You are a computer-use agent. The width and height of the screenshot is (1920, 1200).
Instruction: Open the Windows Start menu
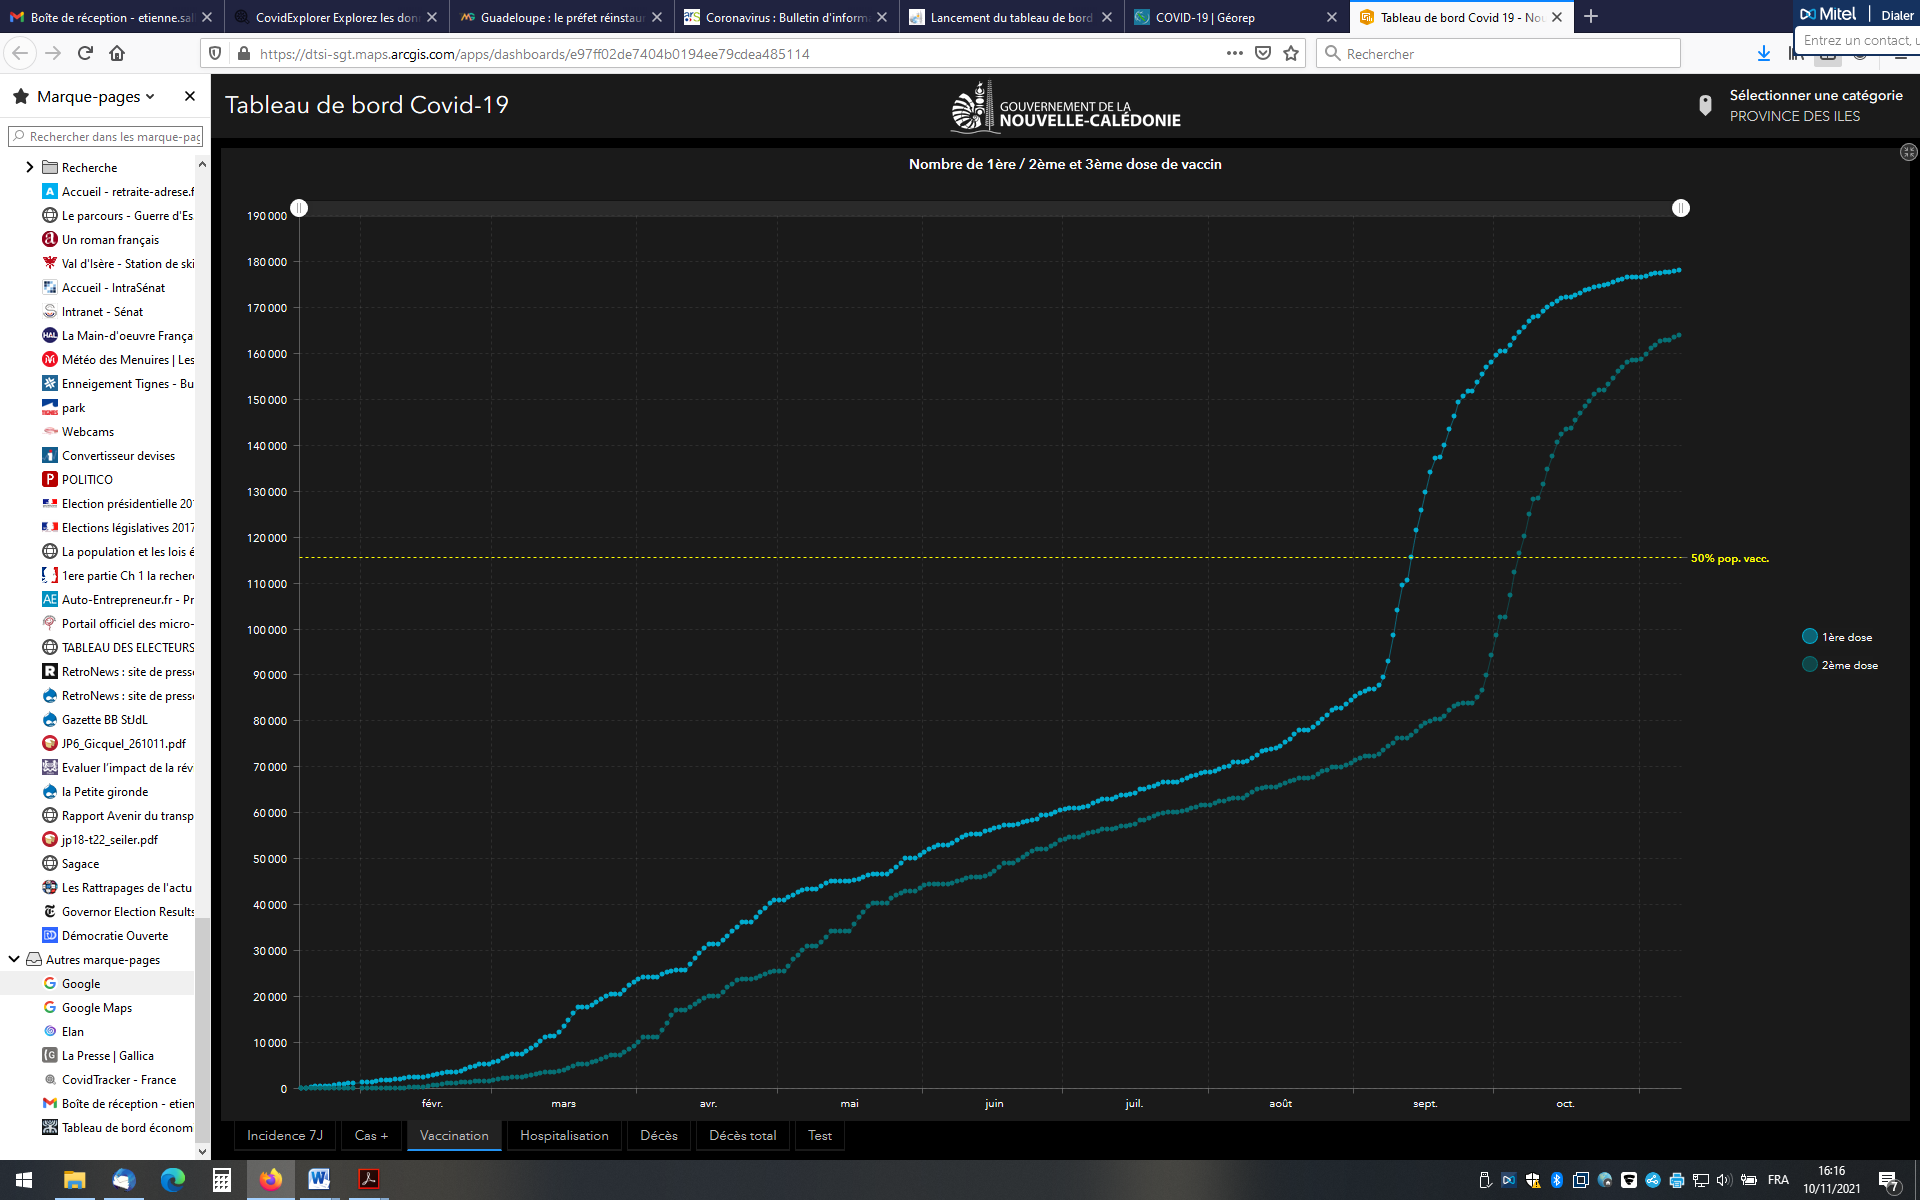(24, 1179)
